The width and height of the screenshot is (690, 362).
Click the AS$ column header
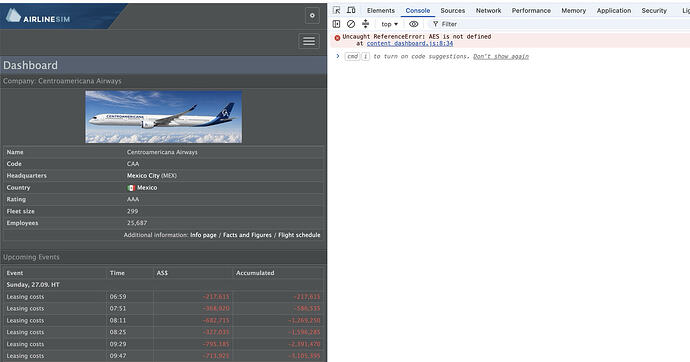162,273
